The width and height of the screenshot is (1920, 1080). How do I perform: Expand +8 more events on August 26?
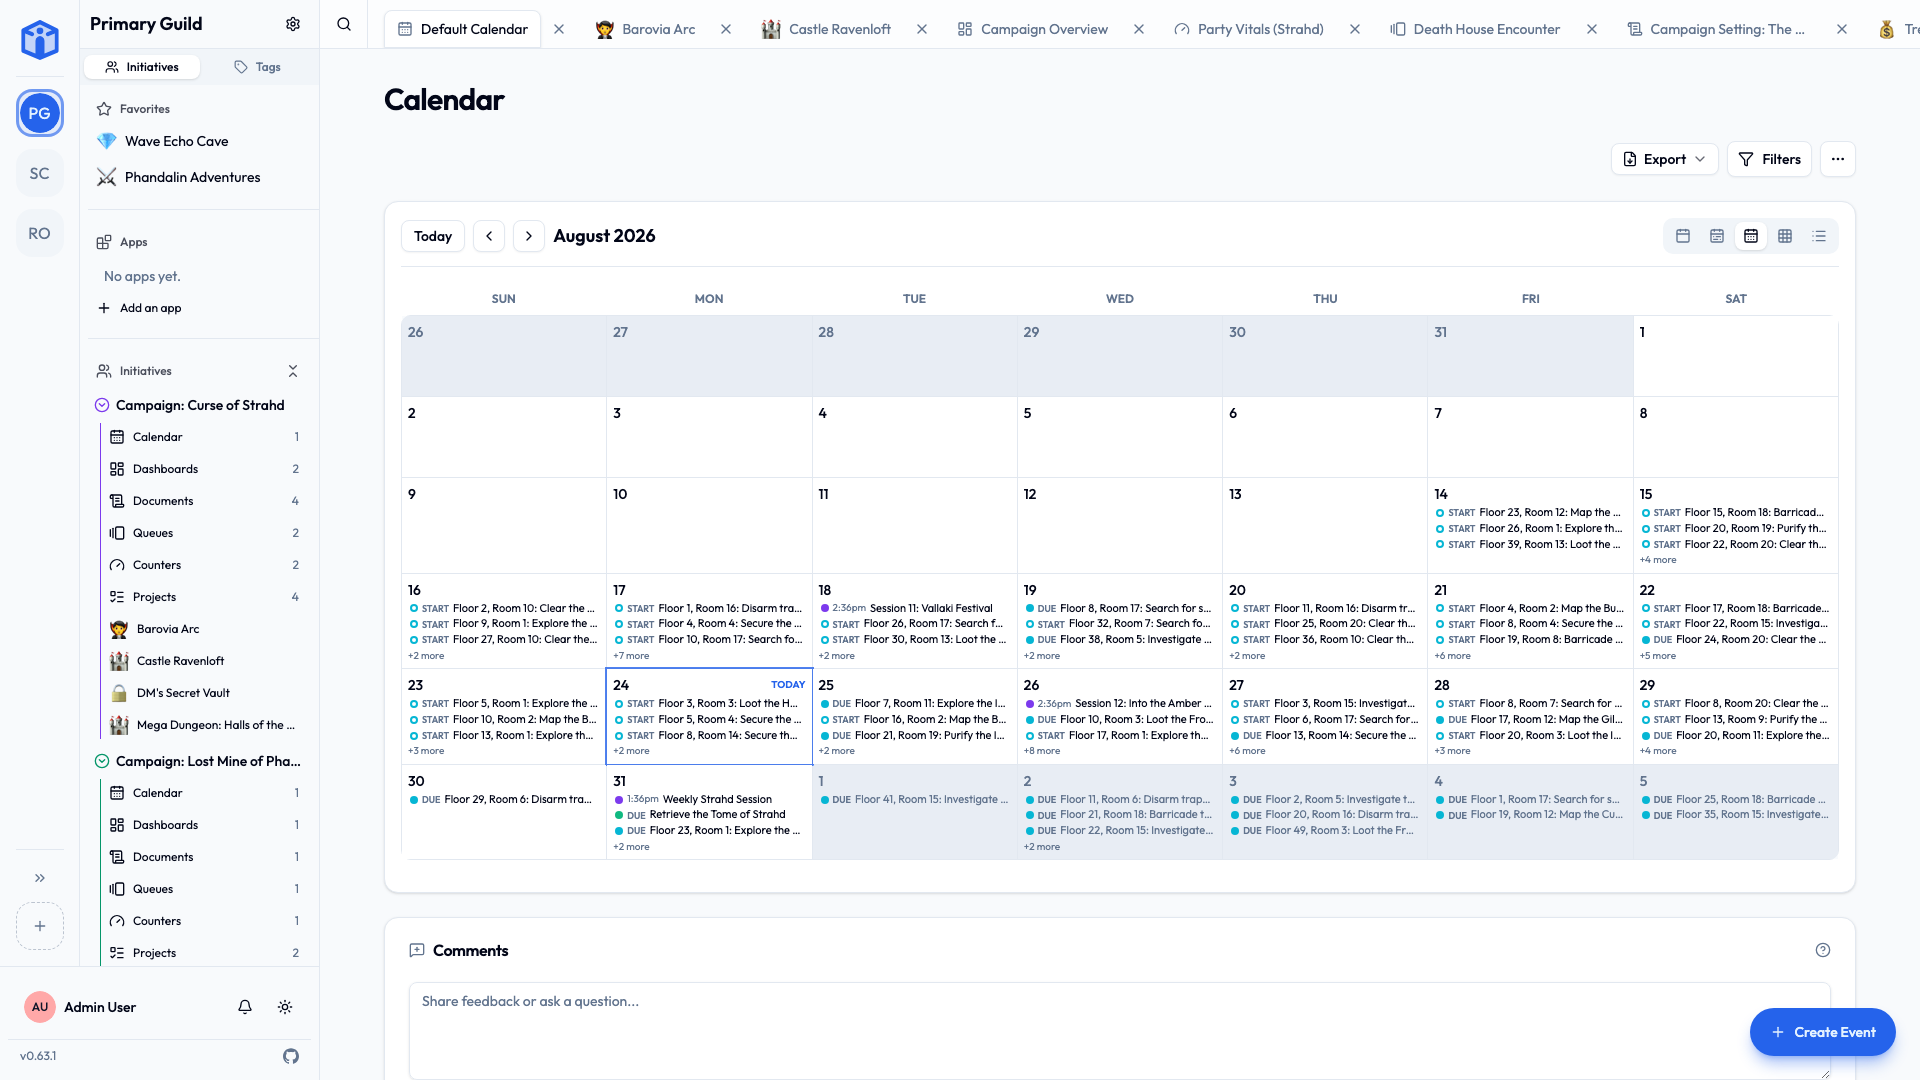pyautogui.click(x=1042, y=751)
